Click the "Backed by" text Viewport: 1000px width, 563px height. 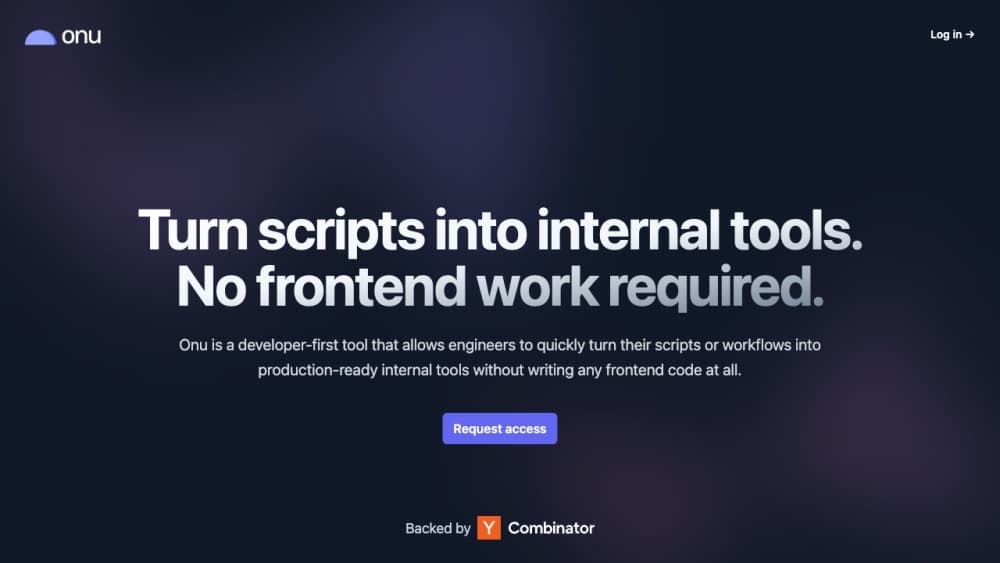pyautogui.click(x=438, y=528)
